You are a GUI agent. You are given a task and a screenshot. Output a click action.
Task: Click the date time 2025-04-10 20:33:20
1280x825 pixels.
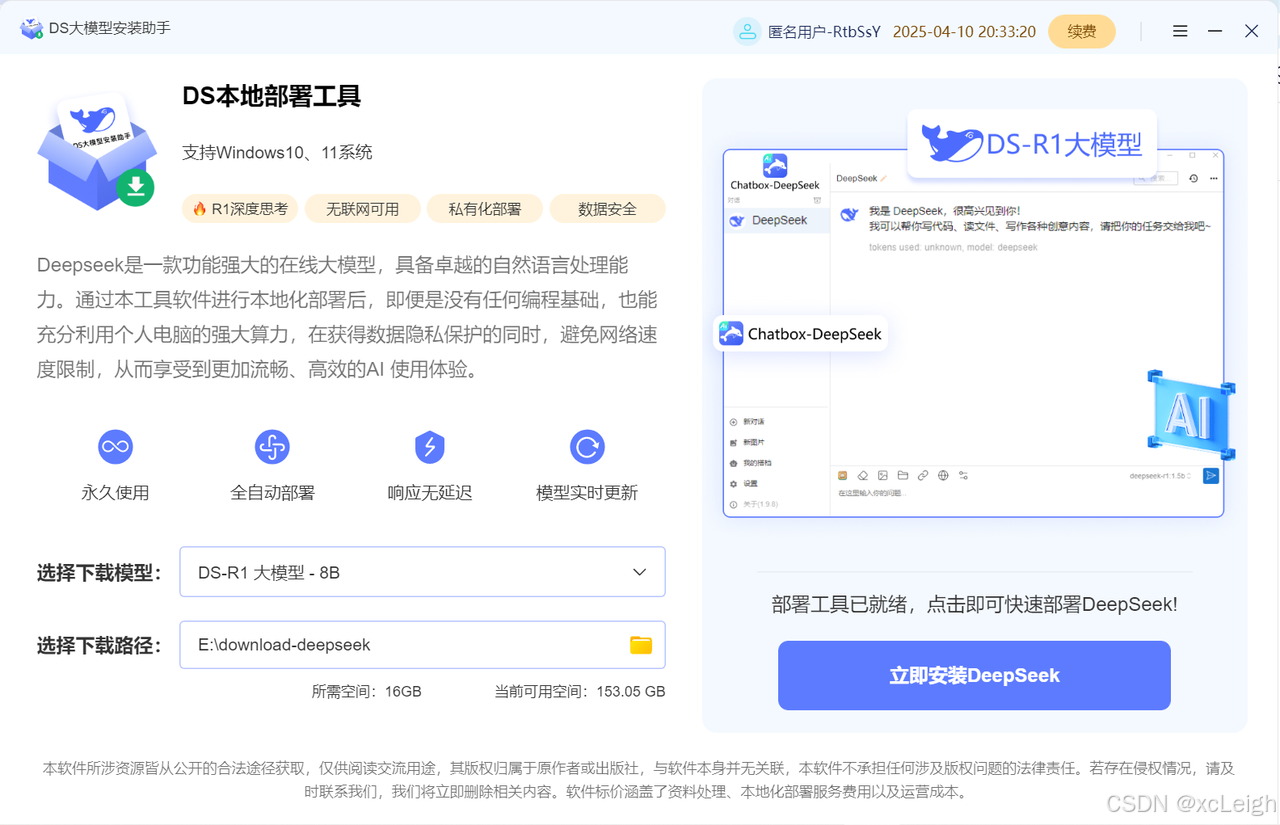(x=964, y=32)
